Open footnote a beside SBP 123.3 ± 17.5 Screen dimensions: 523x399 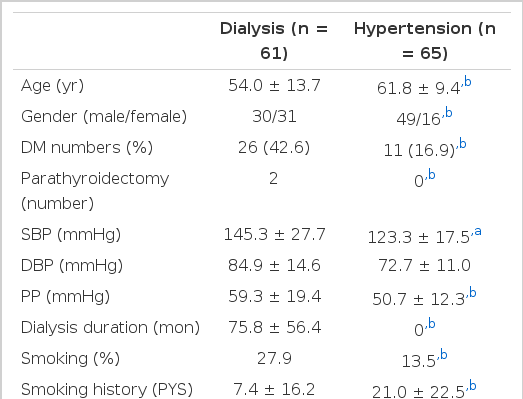coord(478,231)
